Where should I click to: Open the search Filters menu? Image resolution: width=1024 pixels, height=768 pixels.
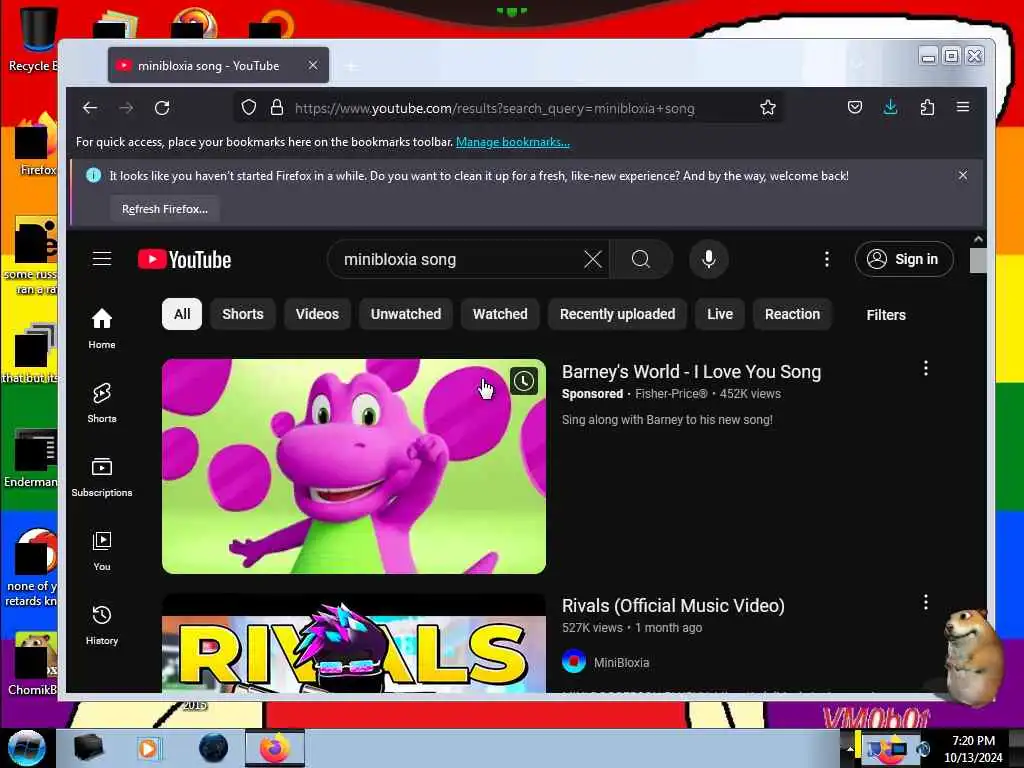pos(886,315)
